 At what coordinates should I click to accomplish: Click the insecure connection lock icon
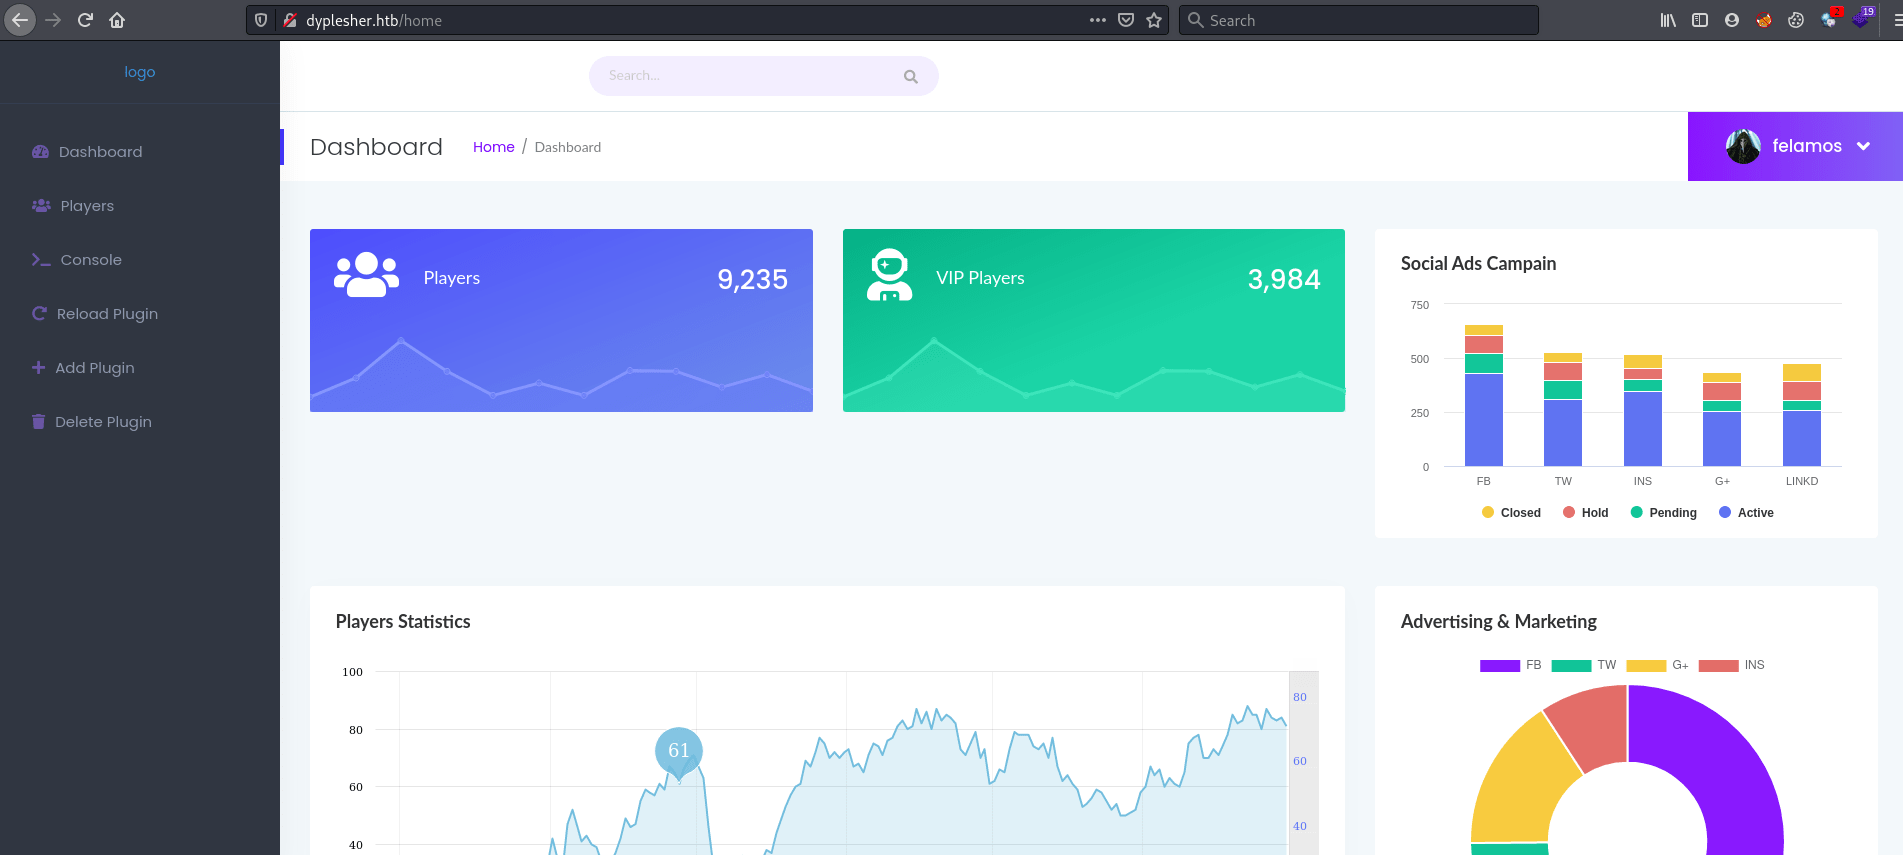pos(290,20)
